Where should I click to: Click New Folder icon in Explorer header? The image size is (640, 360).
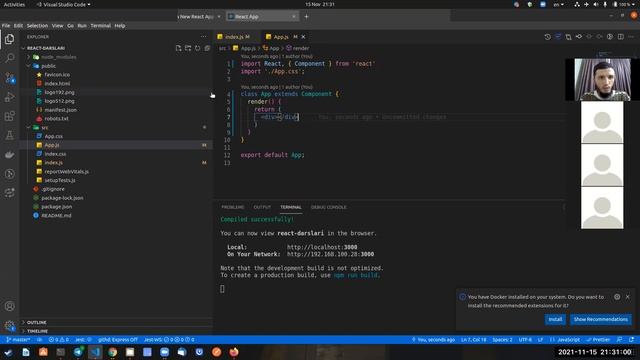click(x=188, y=48)
